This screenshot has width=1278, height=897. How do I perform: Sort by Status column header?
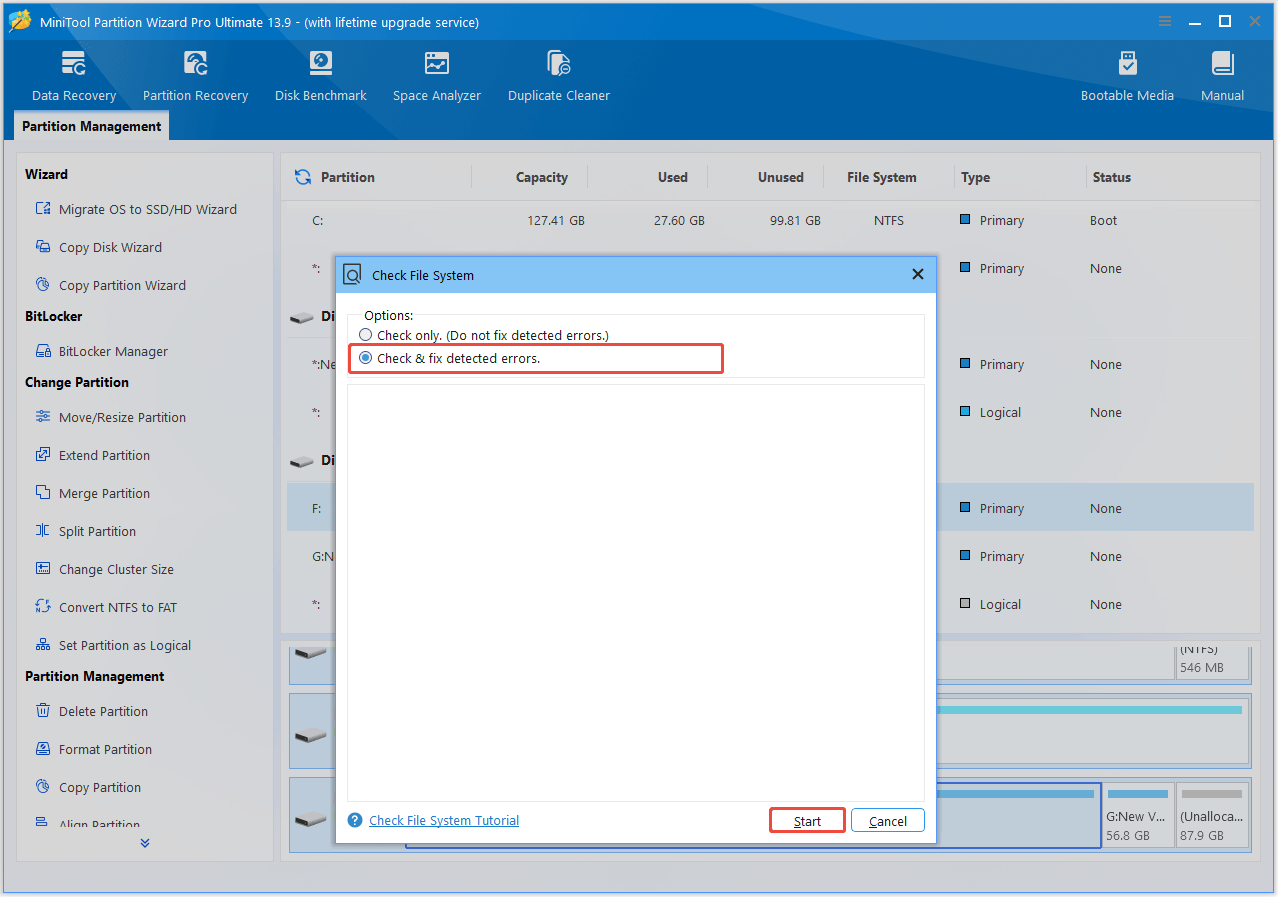1111,177
